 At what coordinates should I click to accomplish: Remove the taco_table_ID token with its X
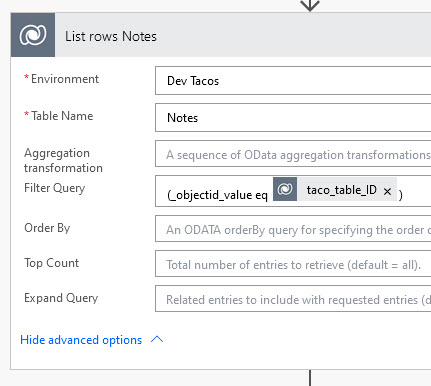pos(387,191)
